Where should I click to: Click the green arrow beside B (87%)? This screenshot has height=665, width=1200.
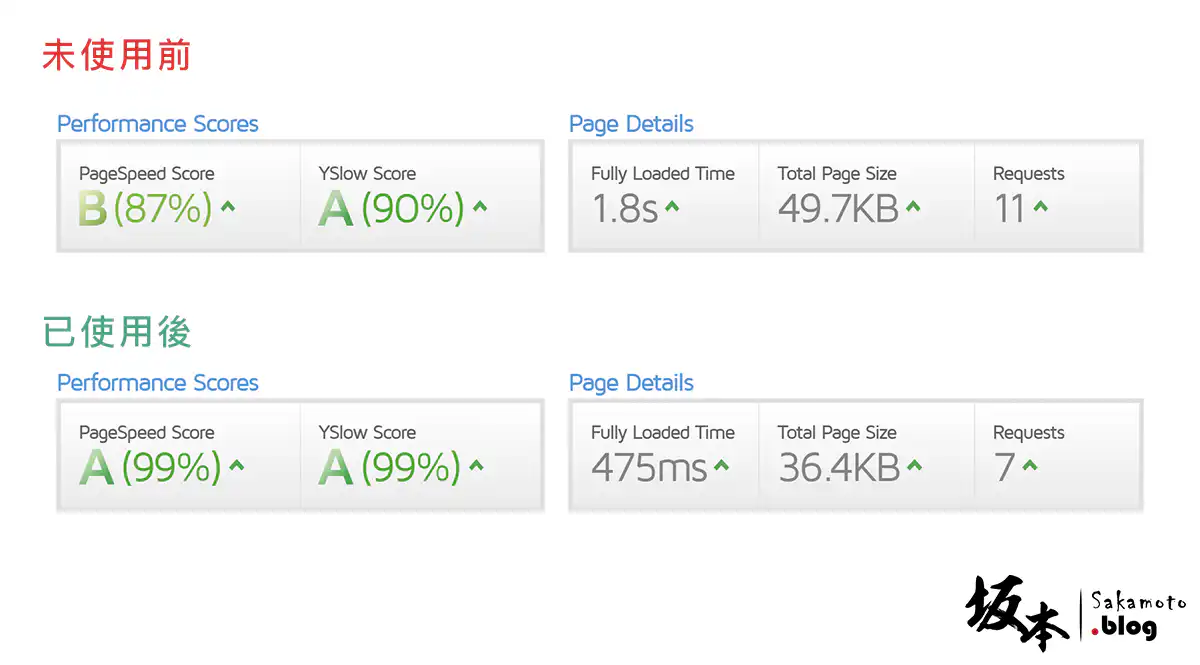click(228, 207)
